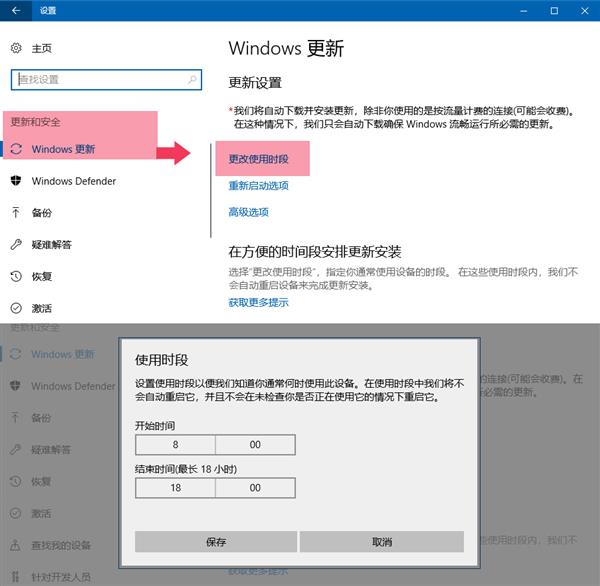Click the 查找设置 search field
The width and height of the screenshot is (600, 586).
tap(106, 80)
